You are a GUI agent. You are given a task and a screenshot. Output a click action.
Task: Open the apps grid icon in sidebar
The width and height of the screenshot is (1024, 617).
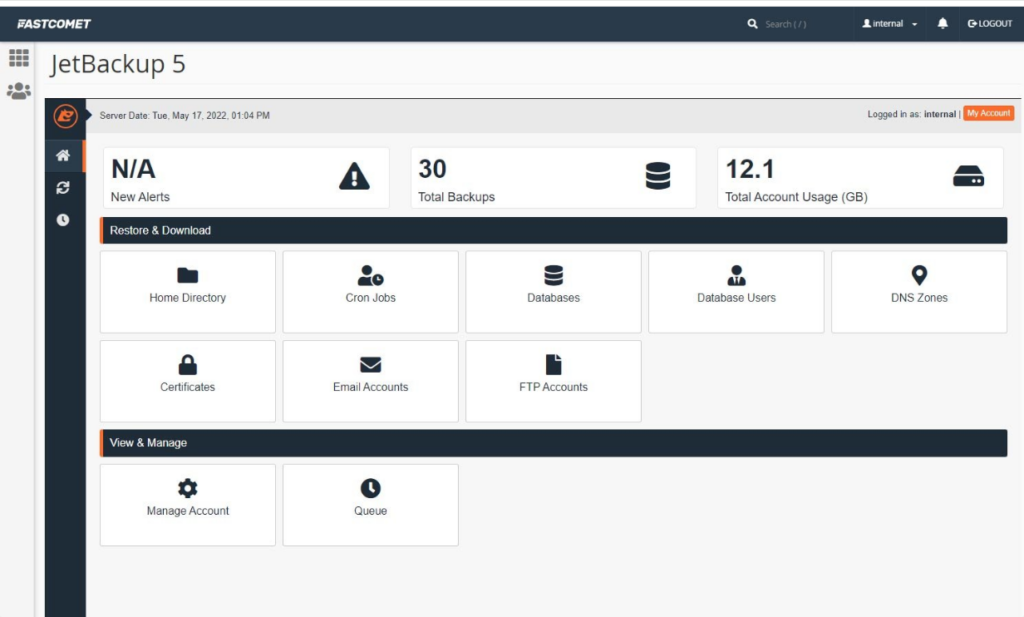19,58
